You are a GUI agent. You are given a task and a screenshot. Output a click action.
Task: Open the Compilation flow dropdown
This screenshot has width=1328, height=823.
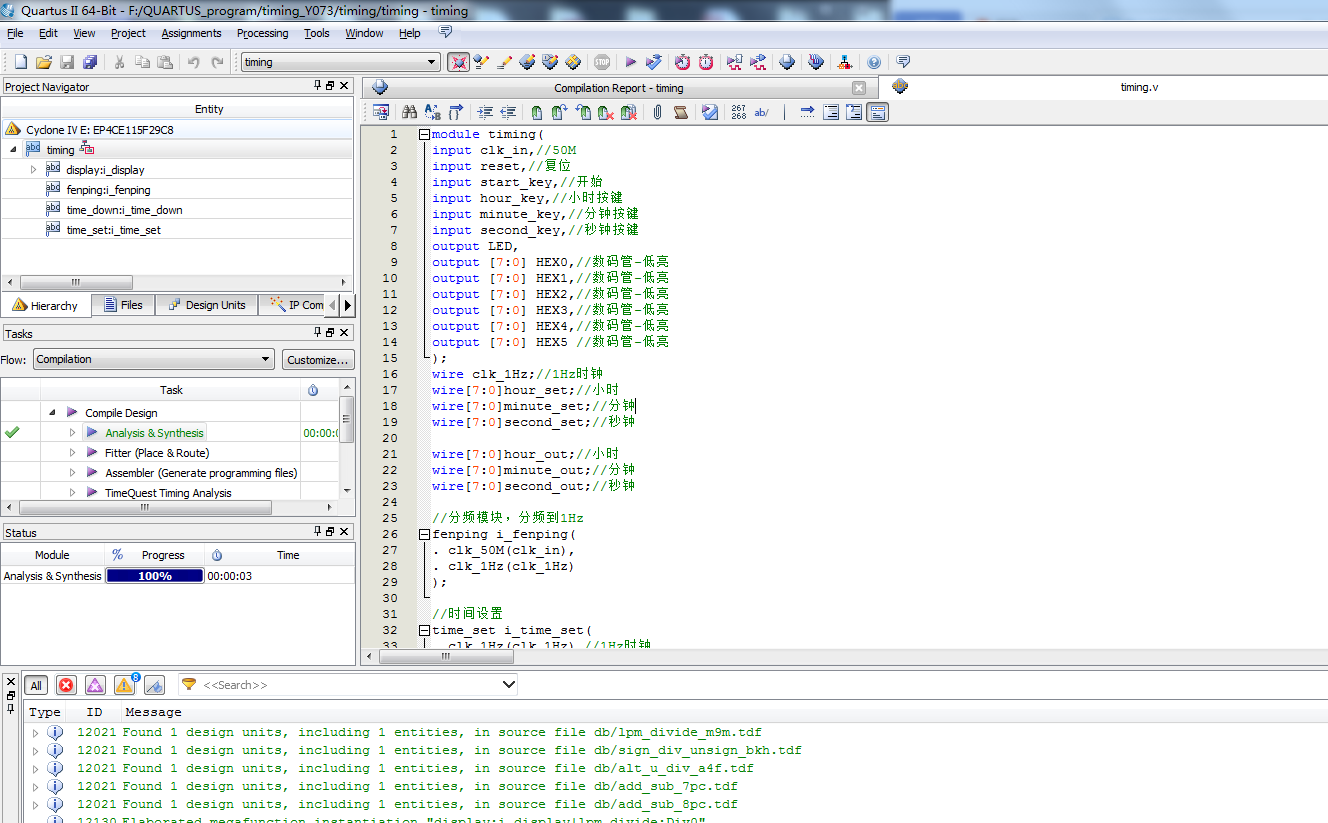coord(265,359)
